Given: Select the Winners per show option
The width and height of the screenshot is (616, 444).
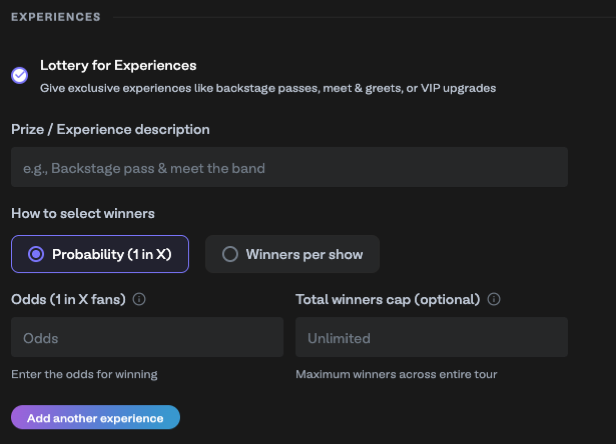Looking at the screenshot, I should (292, 254).
